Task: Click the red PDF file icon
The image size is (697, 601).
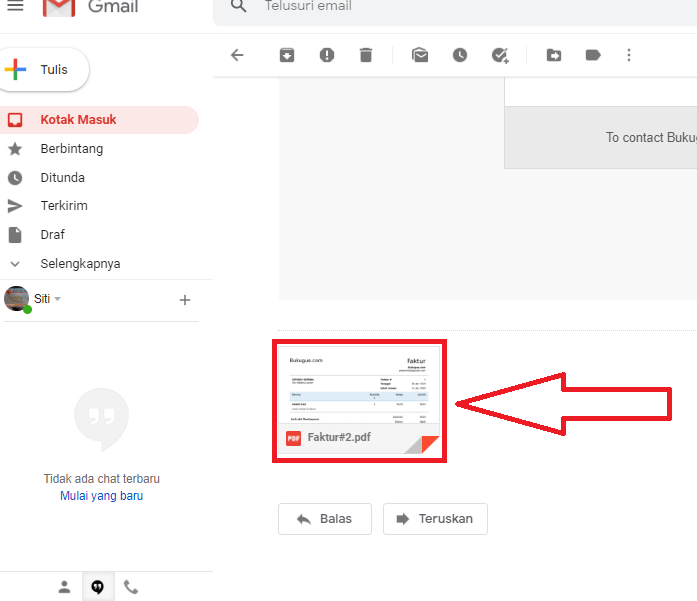Action: [x=293, y=438]
